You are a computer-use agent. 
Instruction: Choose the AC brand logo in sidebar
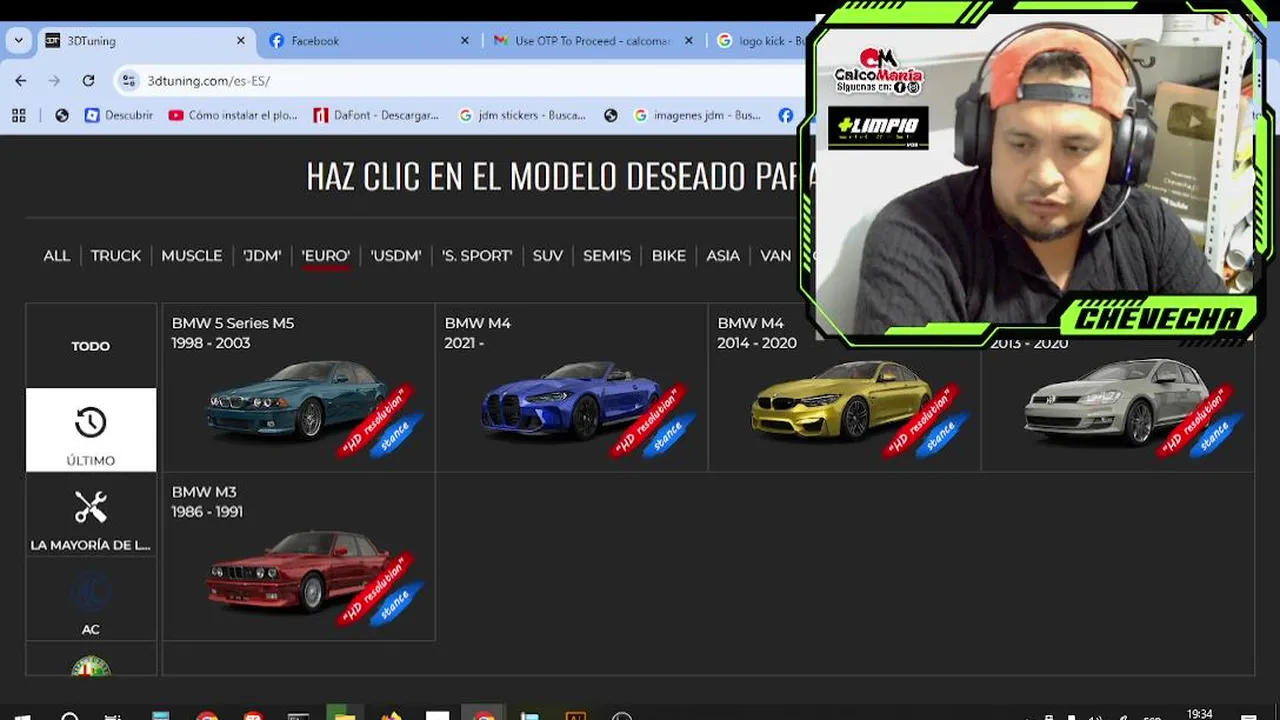click(x=91, y=593)
